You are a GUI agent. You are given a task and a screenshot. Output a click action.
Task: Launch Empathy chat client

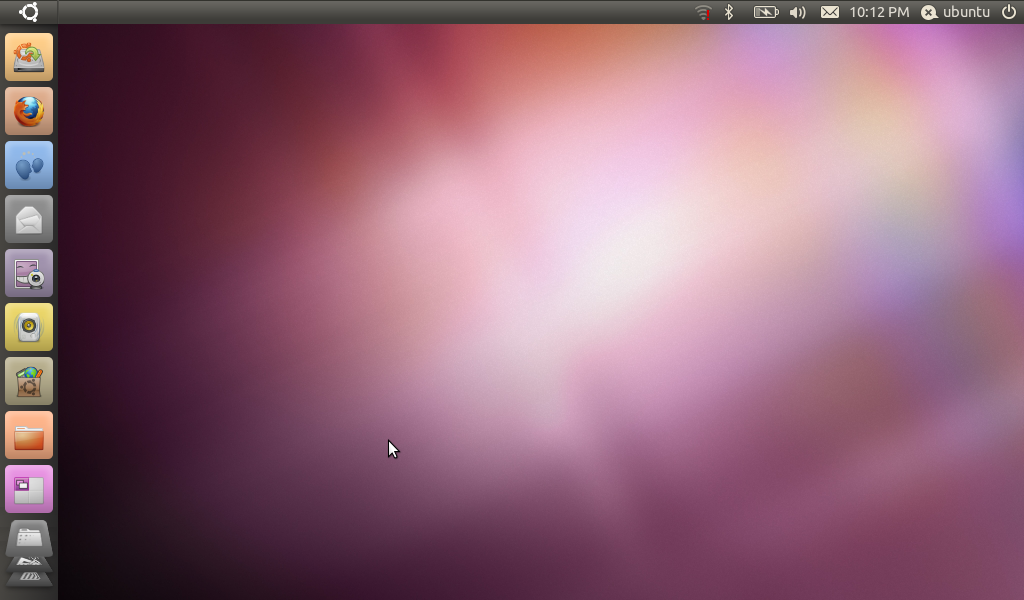coord(29,165)
